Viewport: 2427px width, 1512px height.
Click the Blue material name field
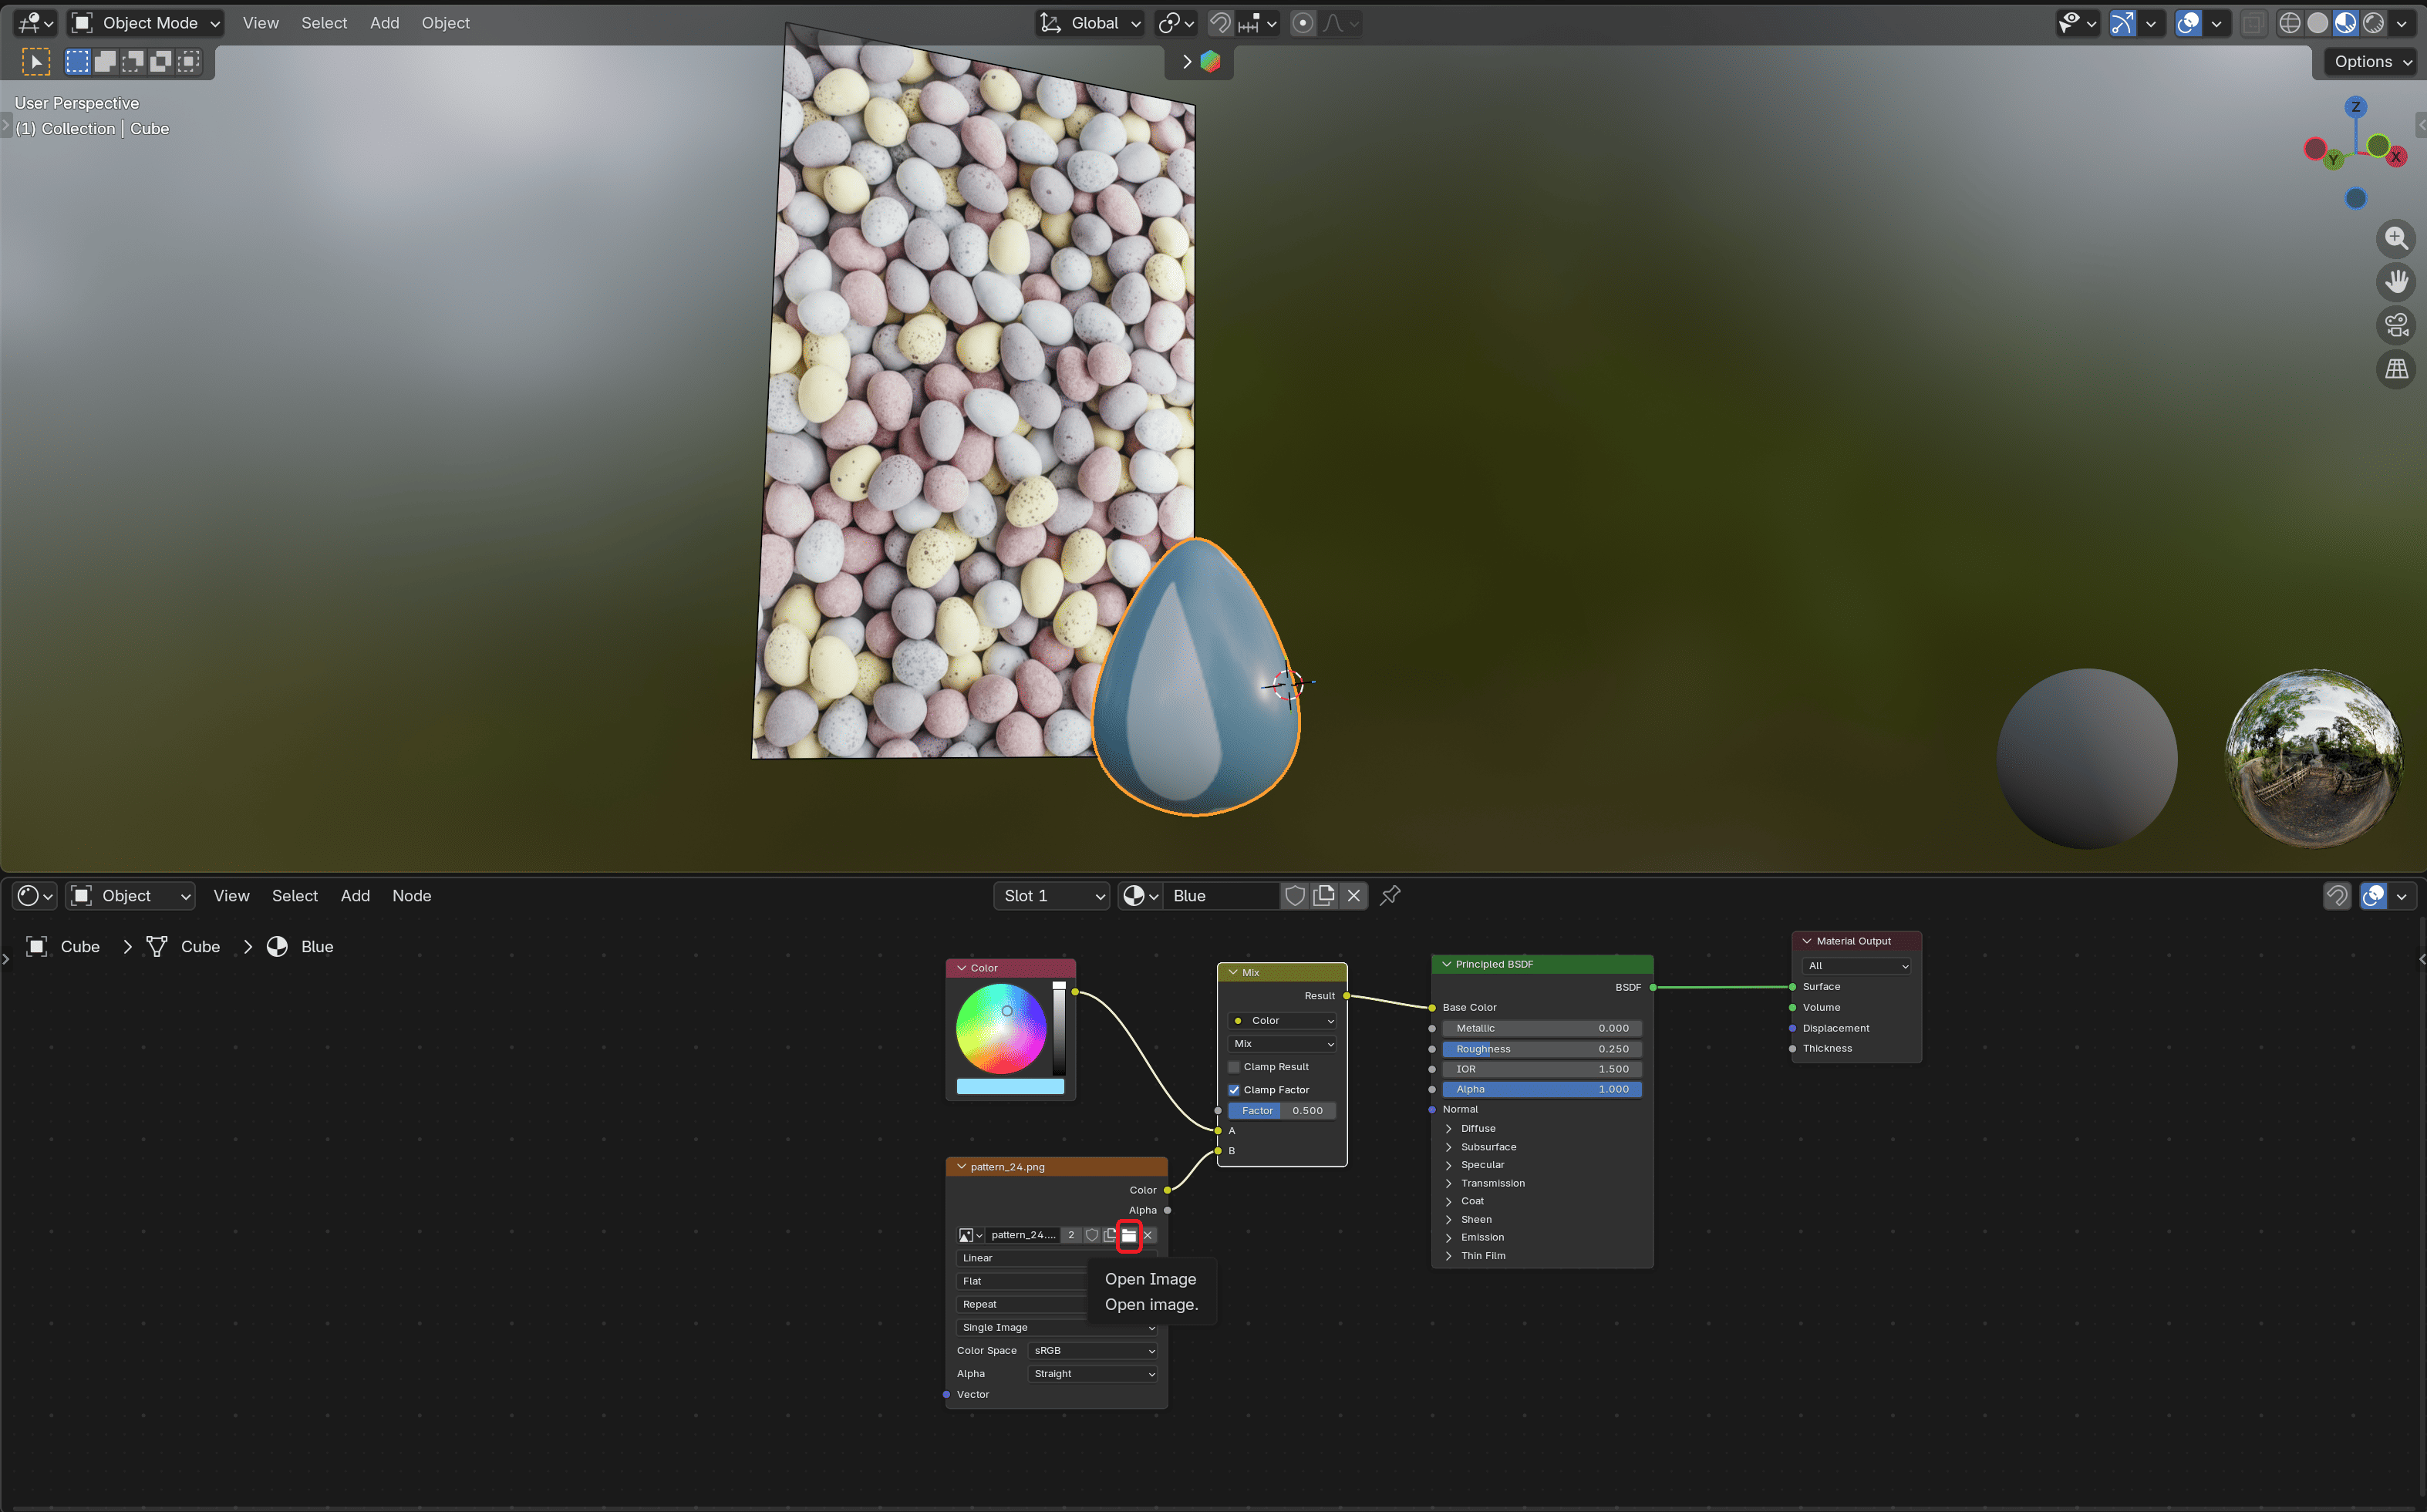pos(1221,895)
